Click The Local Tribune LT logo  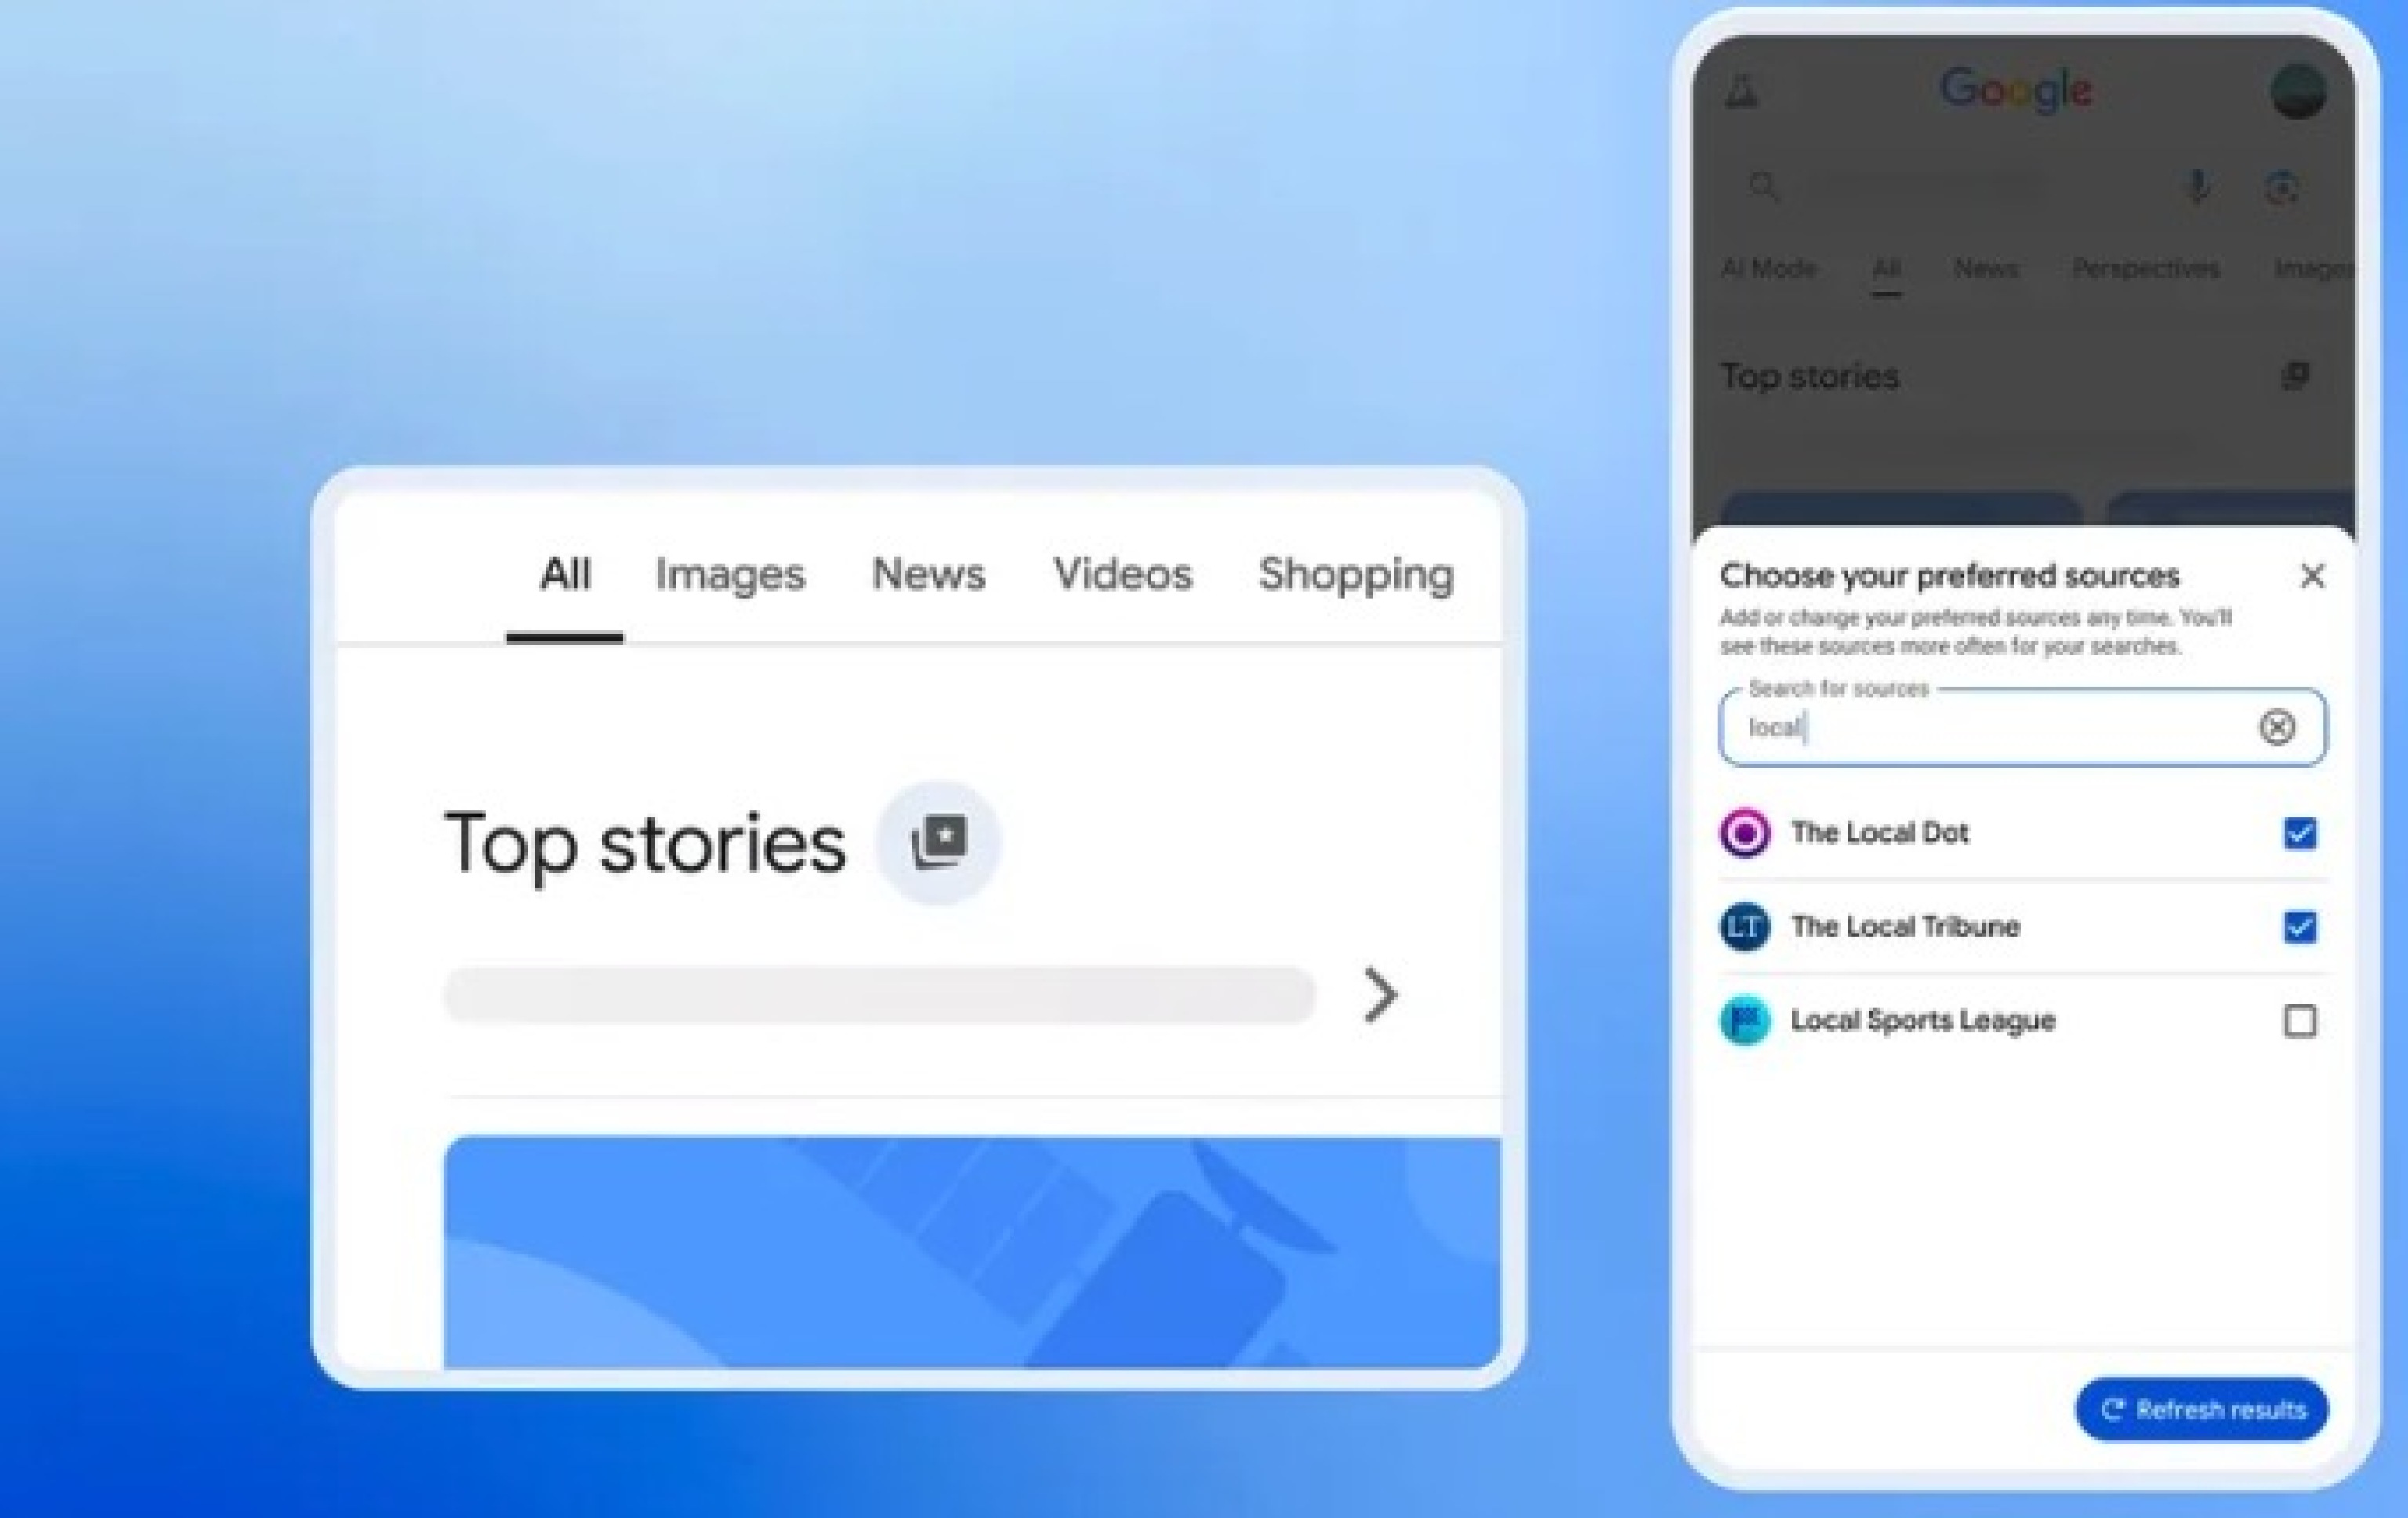[1745, 927]
